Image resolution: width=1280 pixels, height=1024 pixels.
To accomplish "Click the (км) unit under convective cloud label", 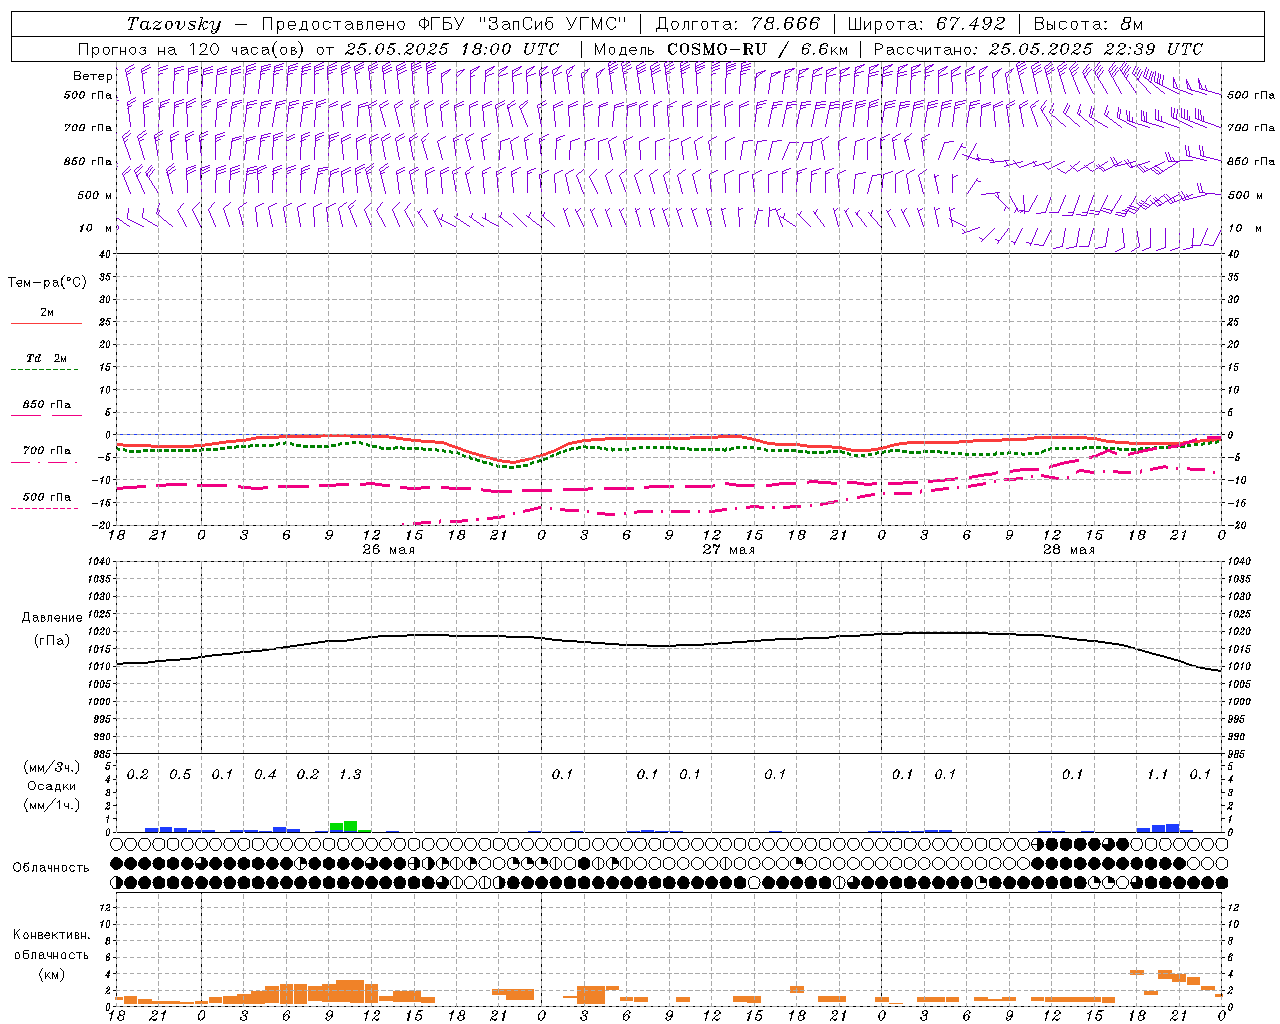I will [51, 973].
